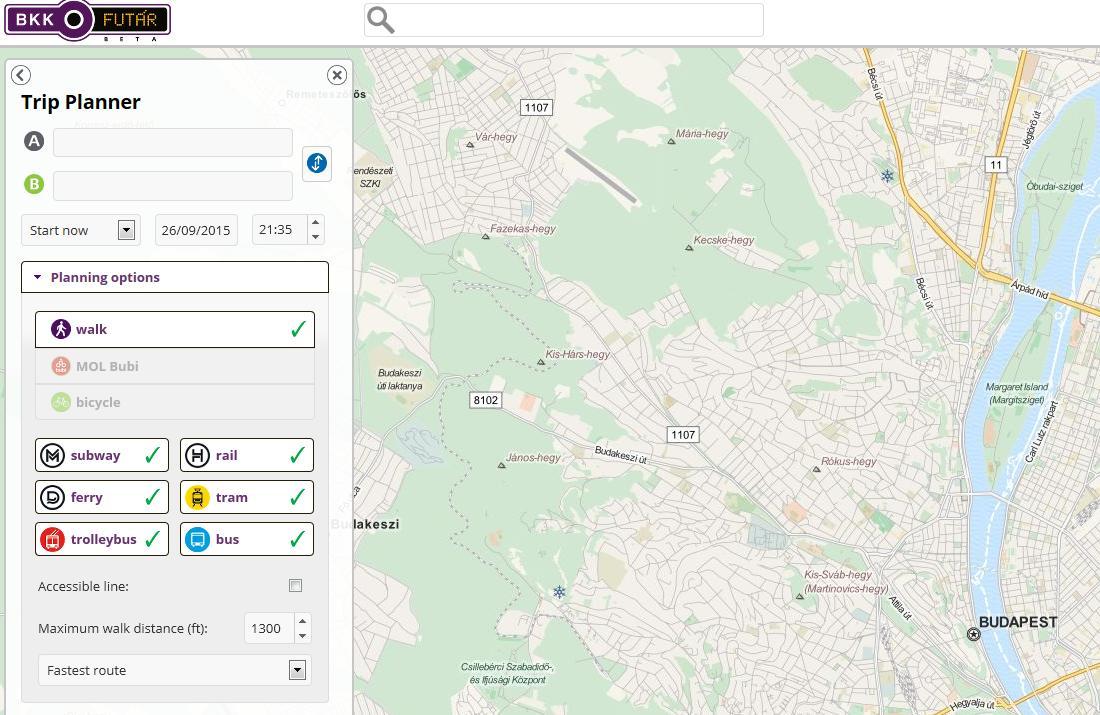The image size is (1100, 715).
Task: Close the Trip Planner panel
Action: point(337,75)
